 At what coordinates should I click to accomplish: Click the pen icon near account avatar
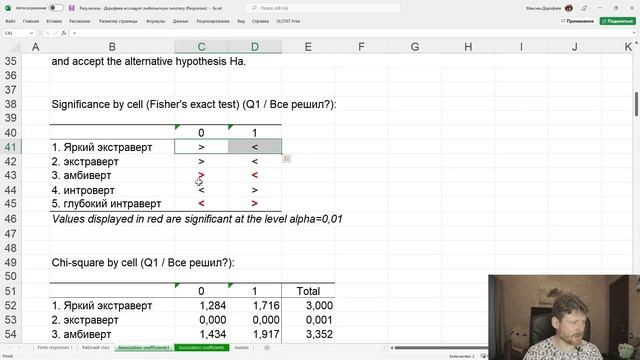(584, 8)
